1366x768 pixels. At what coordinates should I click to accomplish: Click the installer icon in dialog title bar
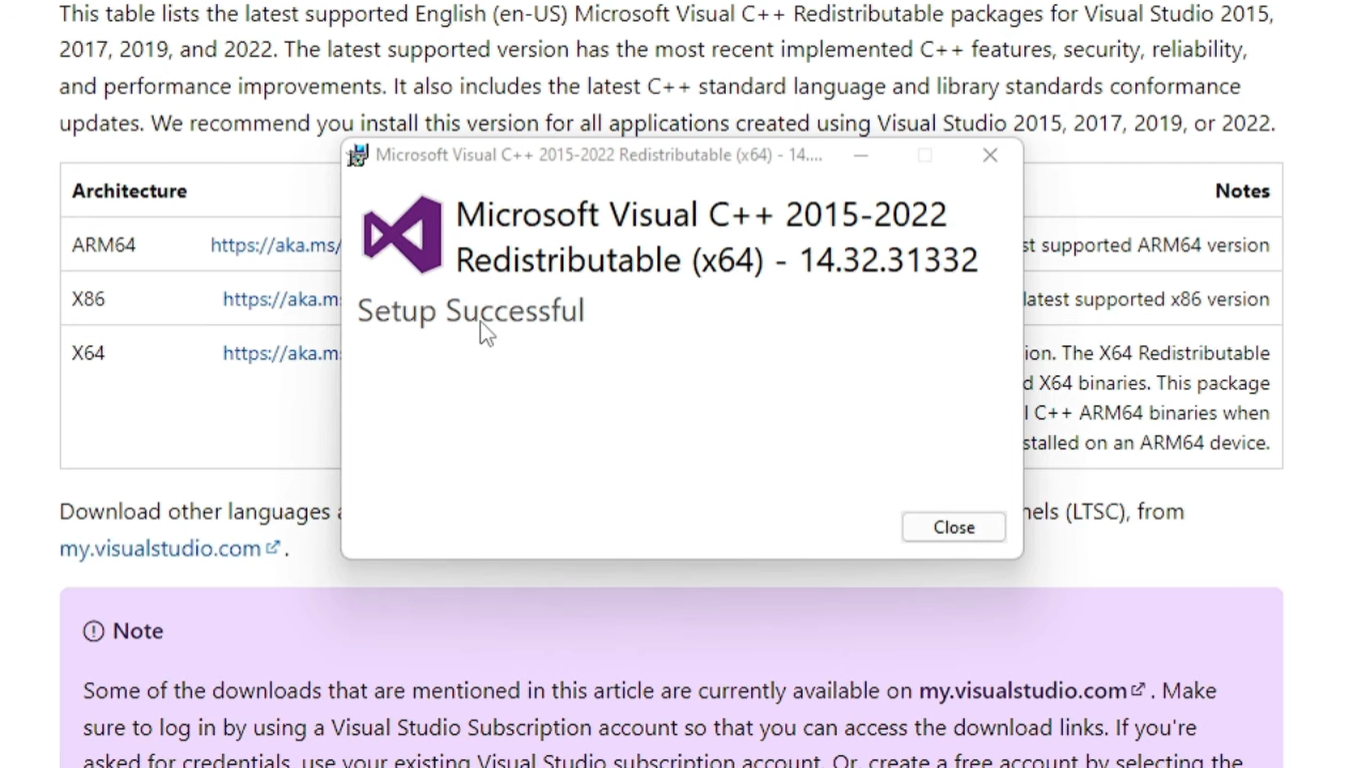357,155
